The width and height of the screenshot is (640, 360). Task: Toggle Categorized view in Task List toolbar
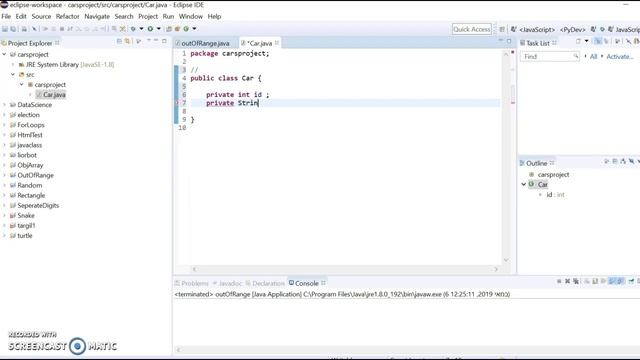[598, 41]
